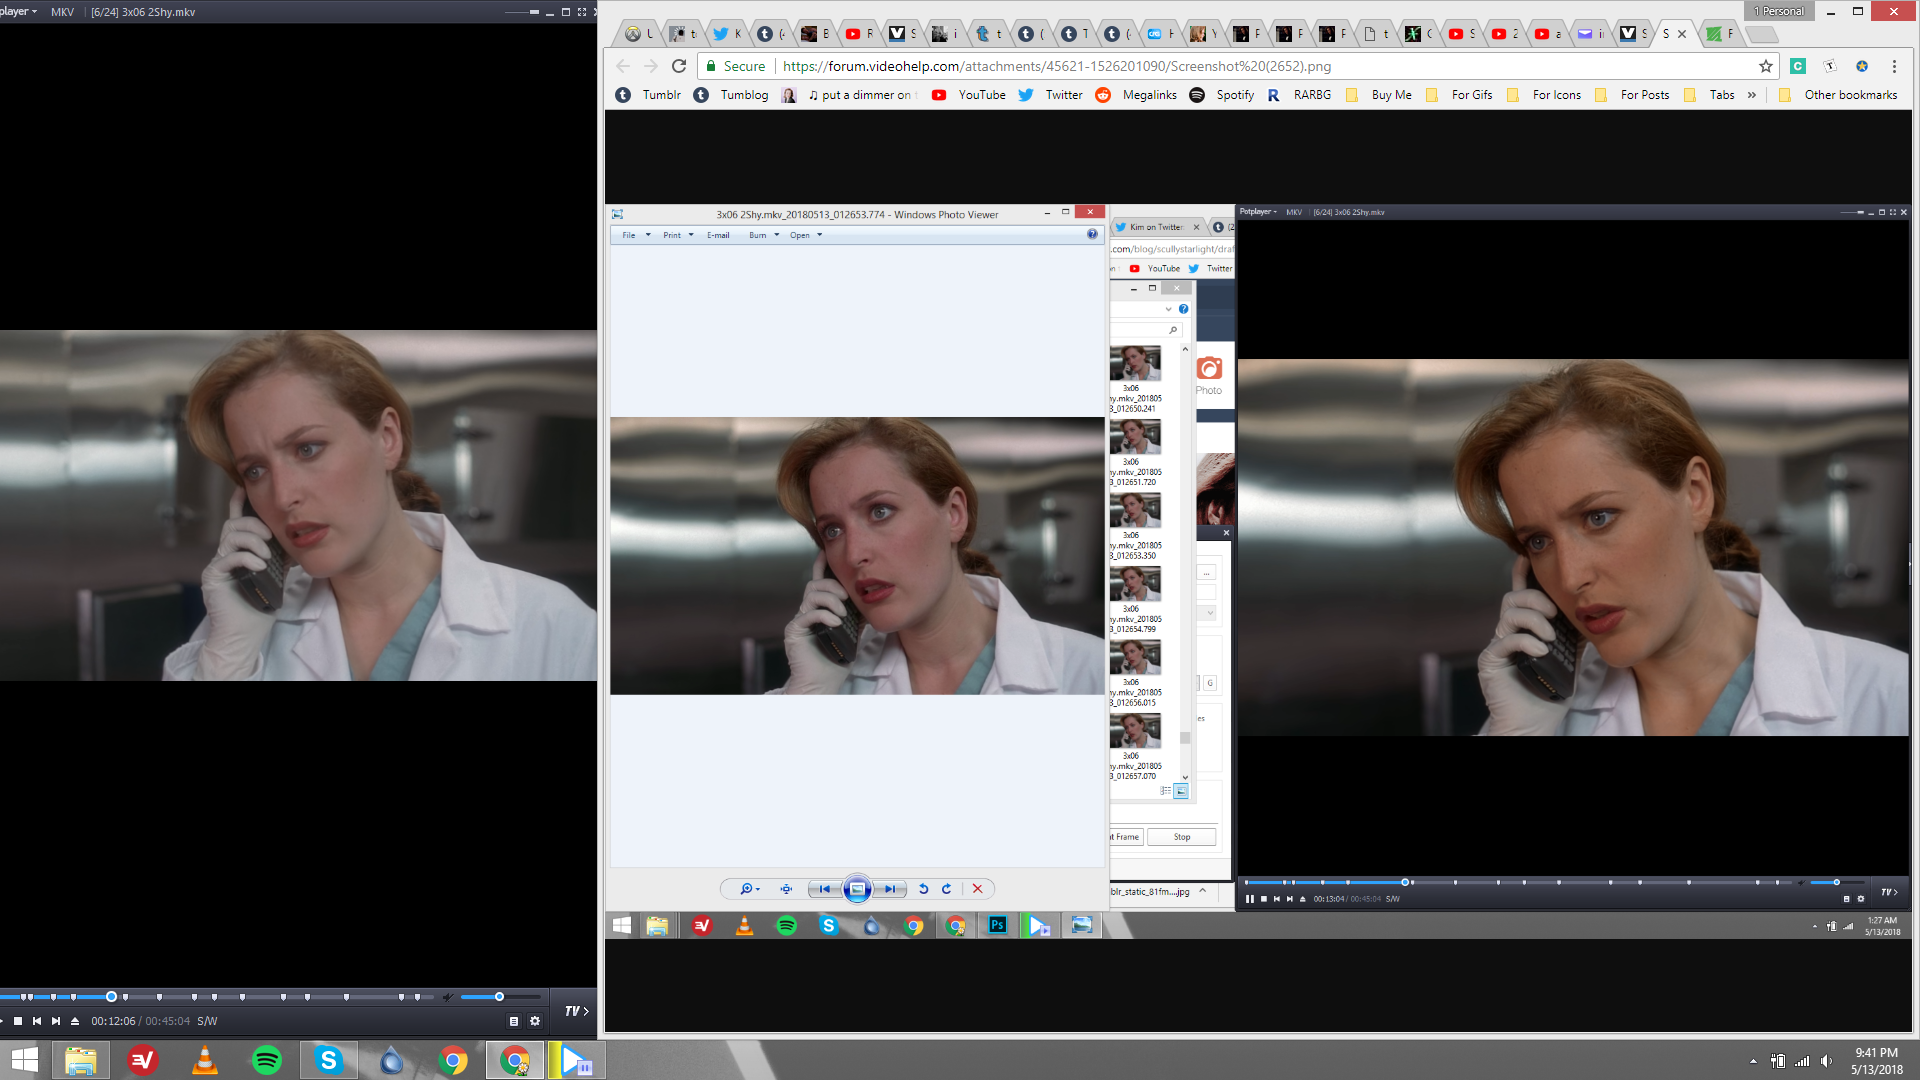Open the Megalinks bookmark

pos(1136,95)
